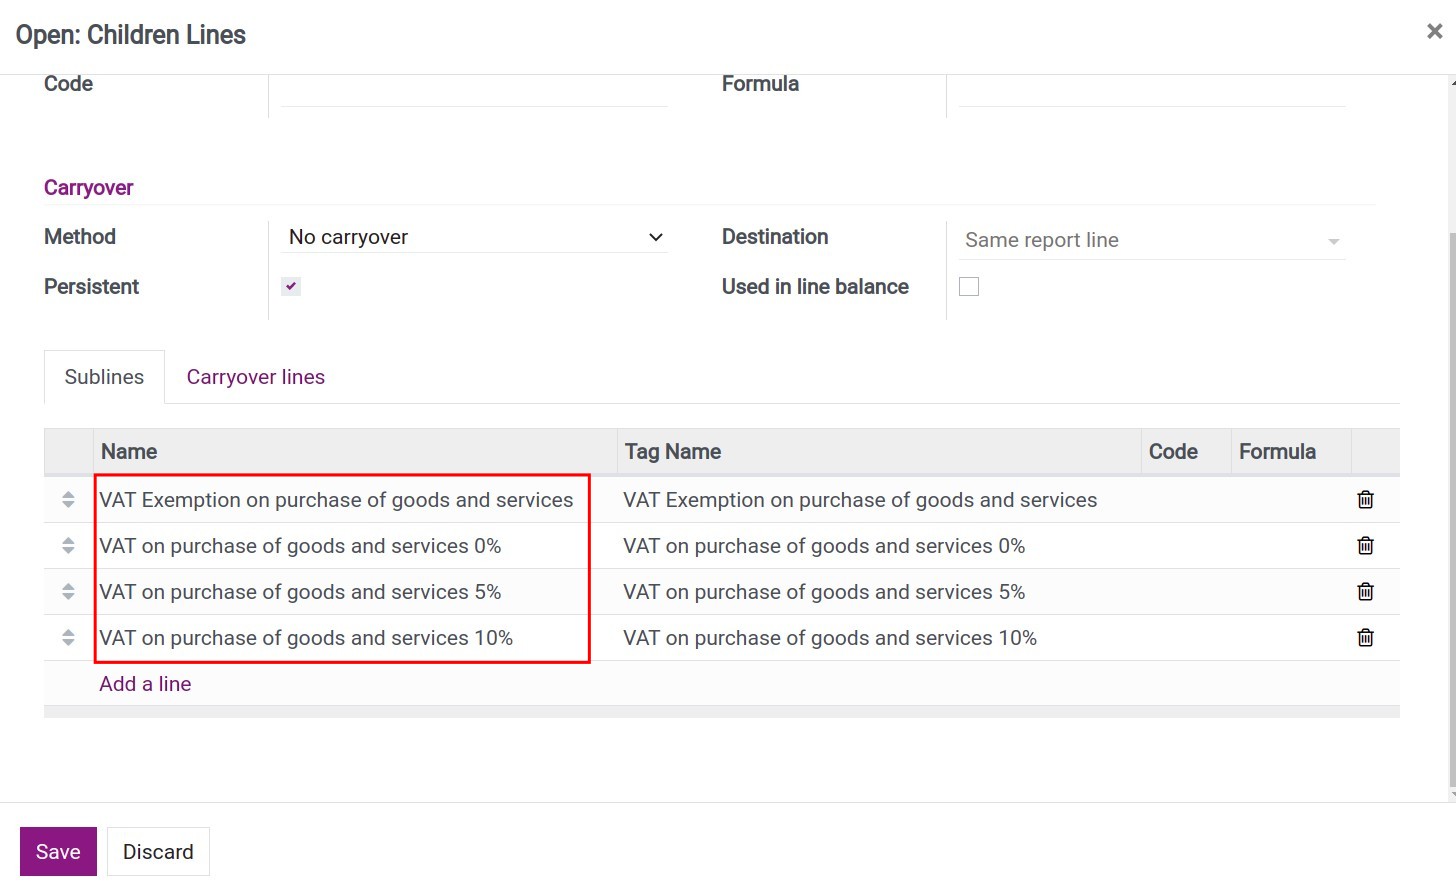Delete the VAT 5% subline row

pyautogui.click(x=1365, y=591)
